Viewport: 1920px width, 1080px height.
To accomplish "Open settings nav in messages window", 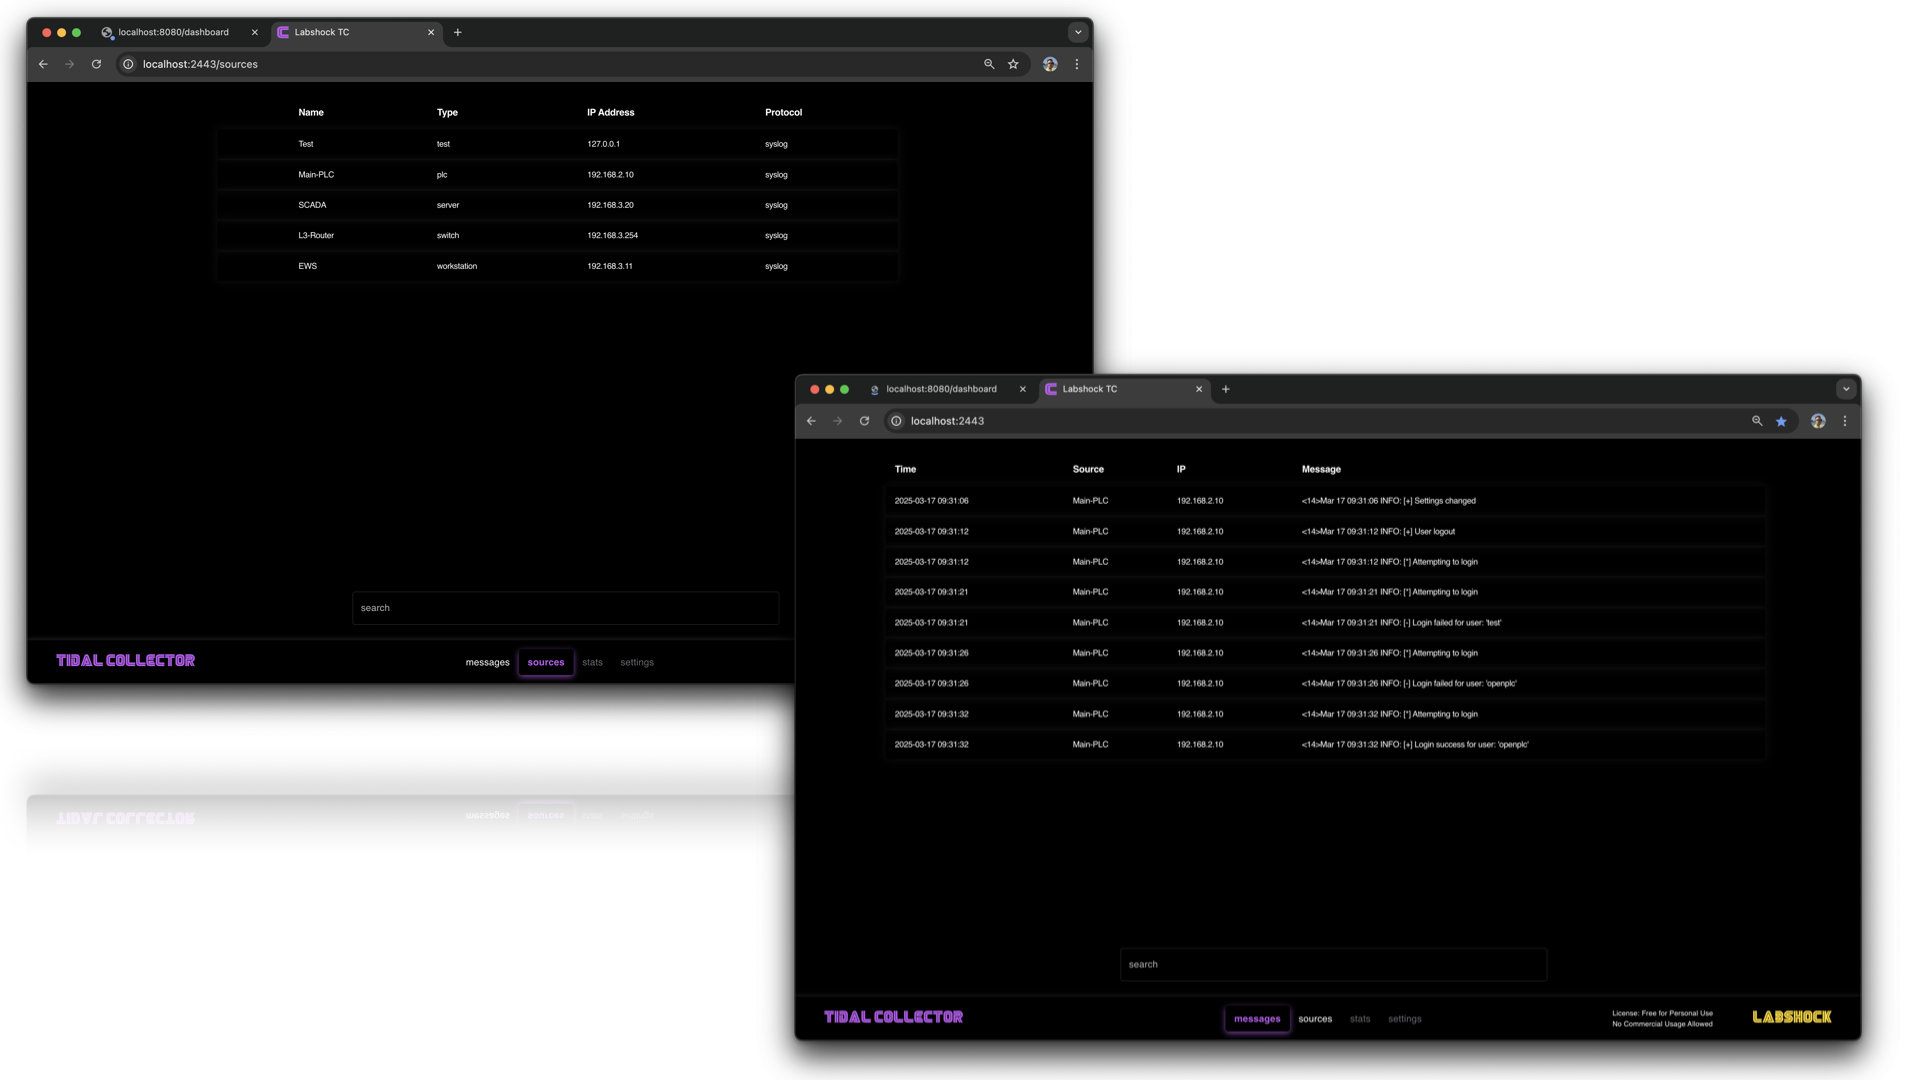I will coord(1404,1019).
